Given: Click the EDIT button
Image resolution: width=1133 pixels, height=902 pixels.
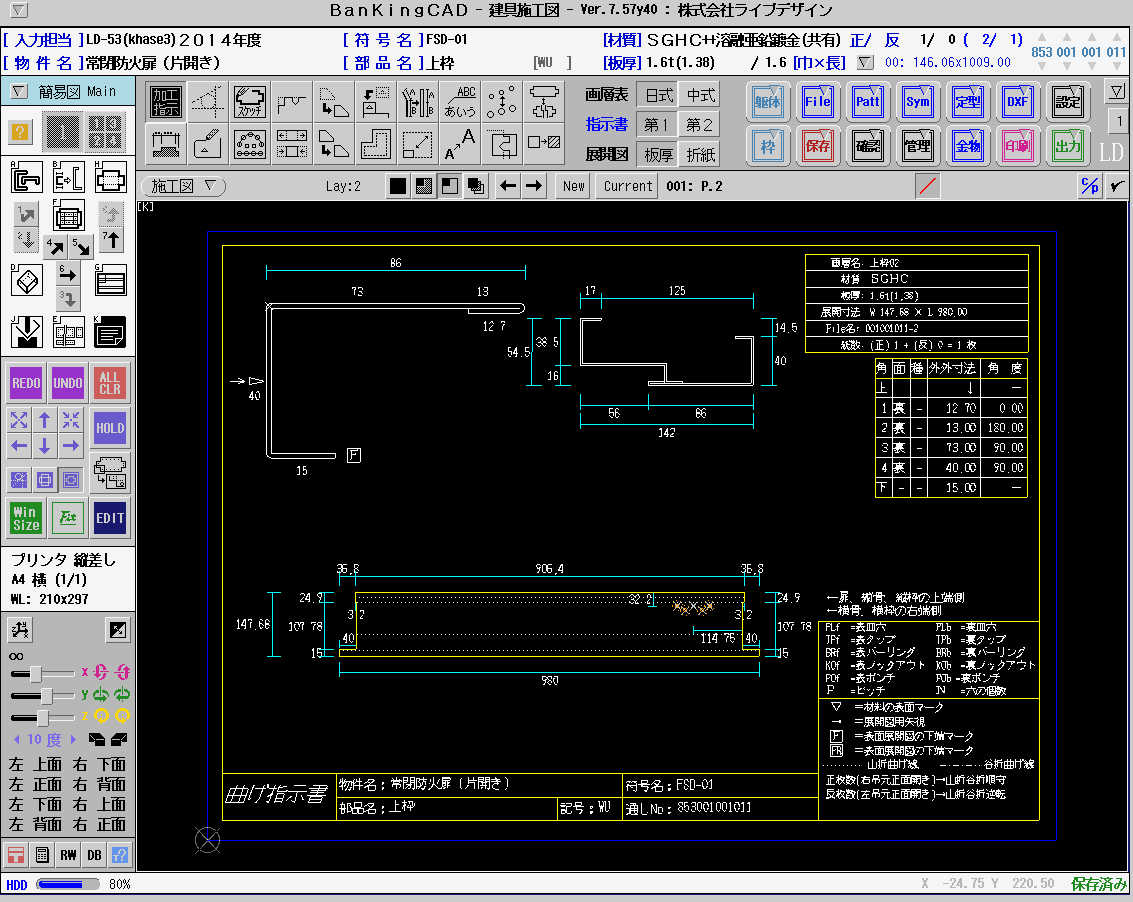Looking at the screenshot, I should click(110, 518).
